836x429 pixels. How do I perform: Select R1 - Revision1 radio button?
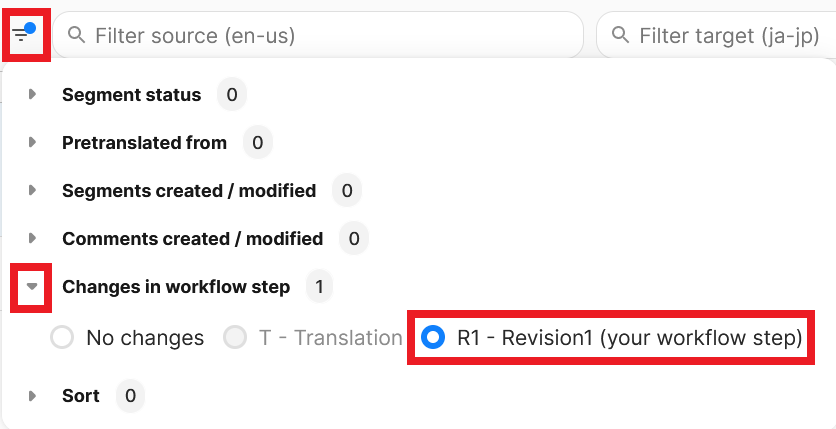[434, 338]
